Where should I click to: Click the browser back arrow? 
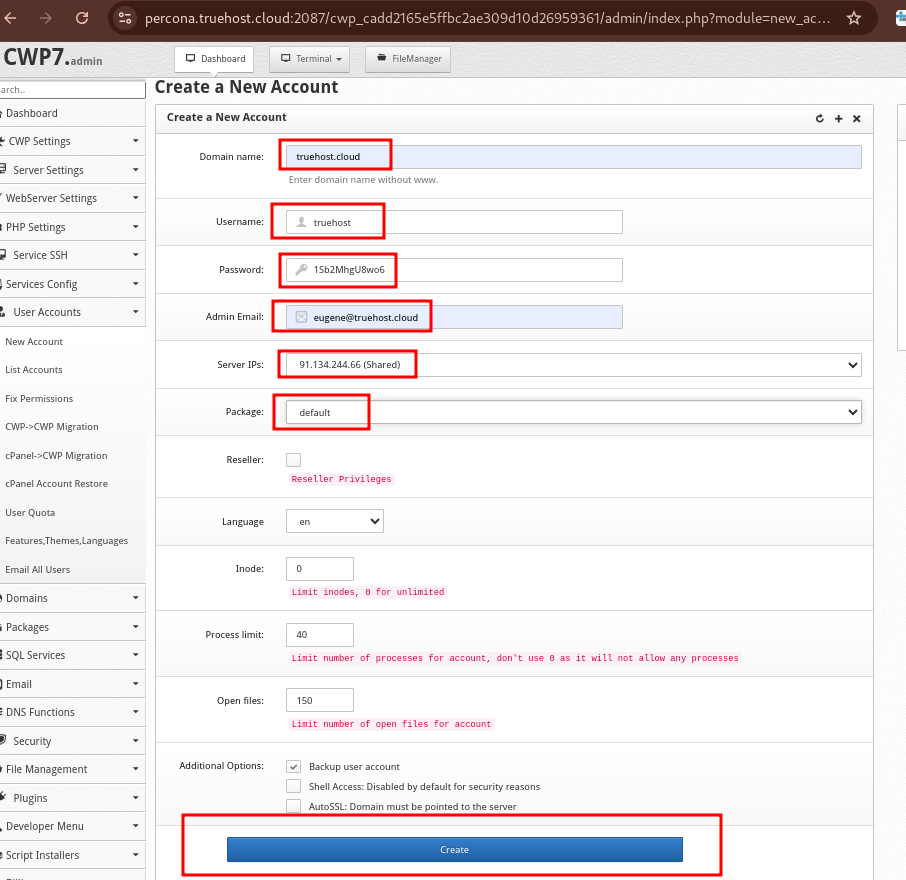click(x=10, y=18)
